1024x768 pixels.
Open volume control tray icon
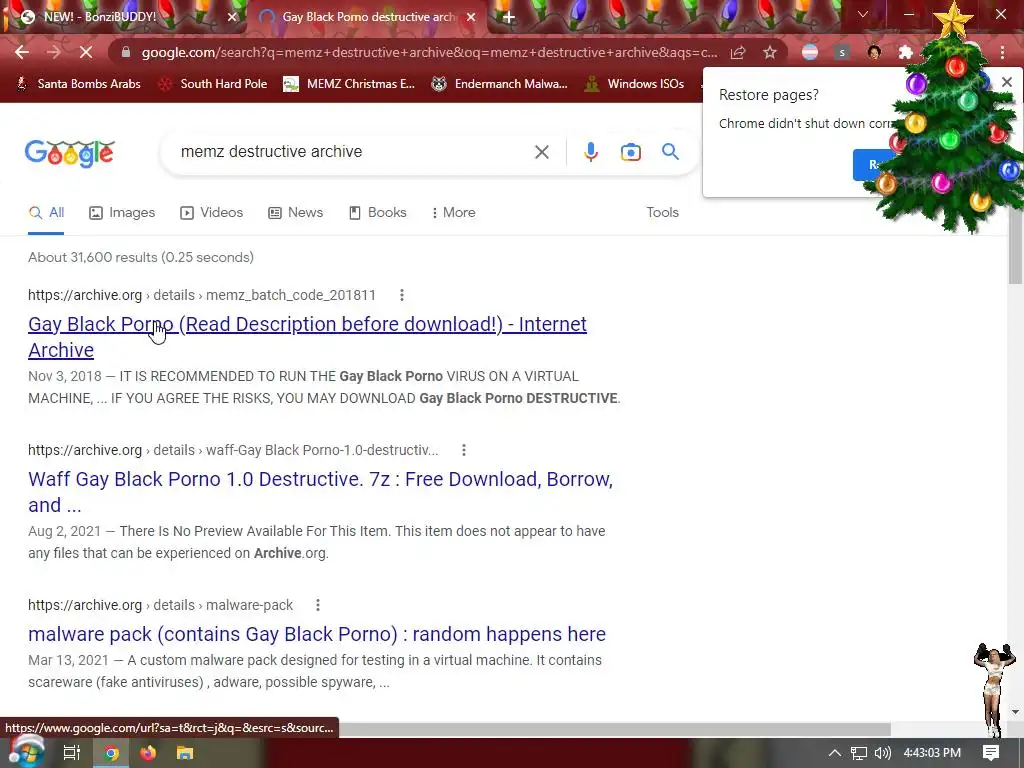[882, 753]
